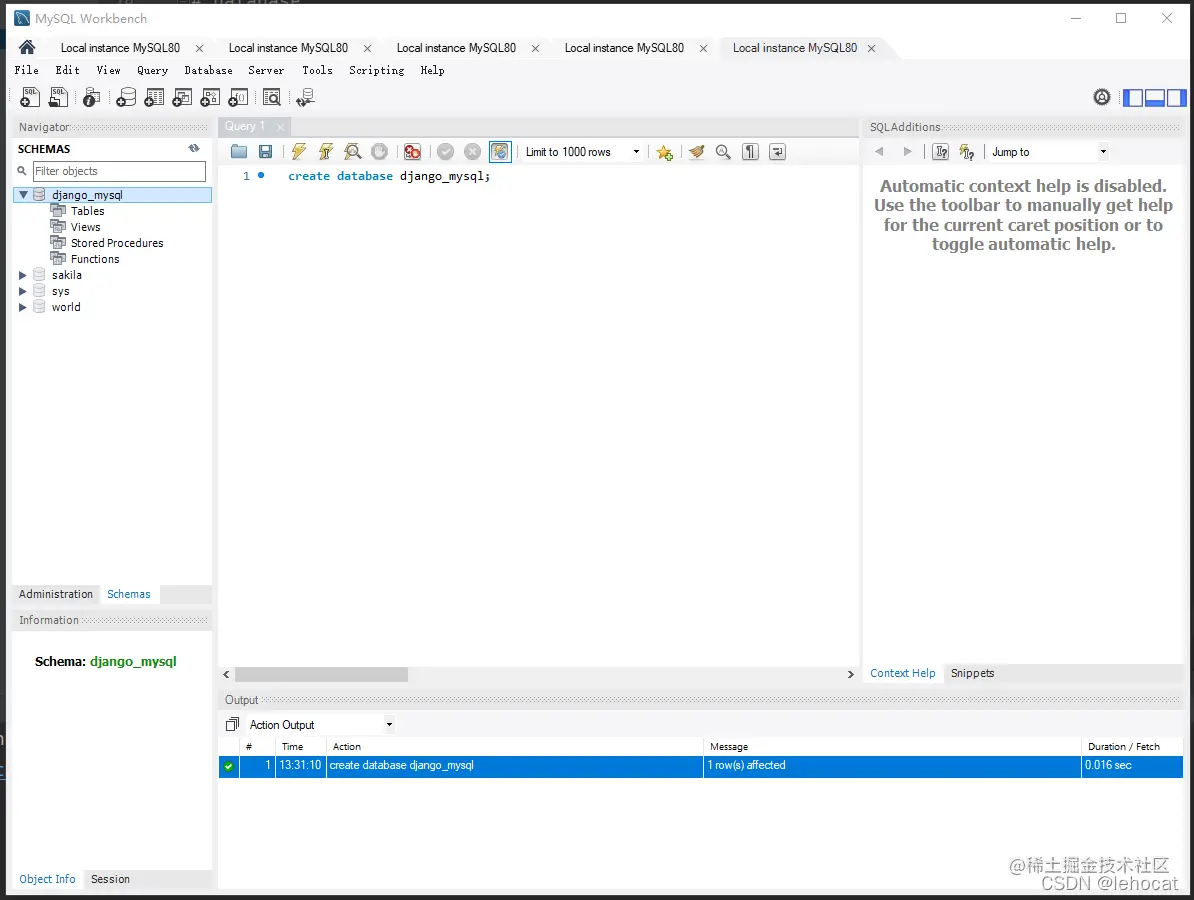Execute statement under cursor icon
Image resolution: width=1194 pixels, height=900 pixels.
tap(326, 152)
